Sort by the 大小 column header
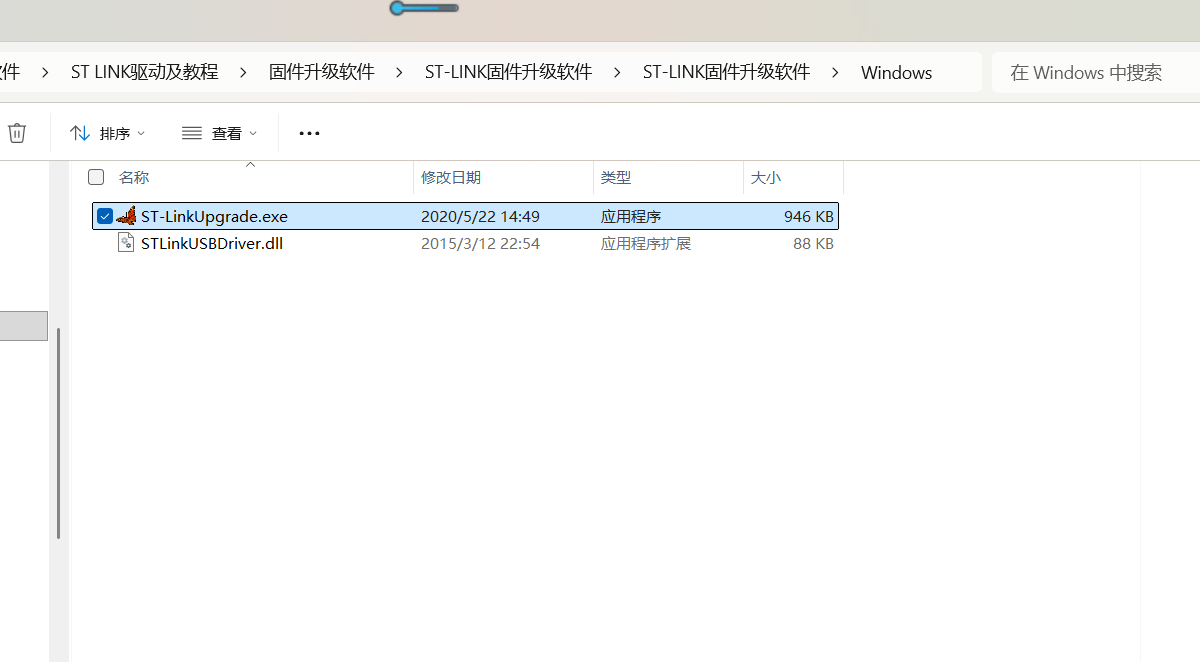 click(766, 177)
